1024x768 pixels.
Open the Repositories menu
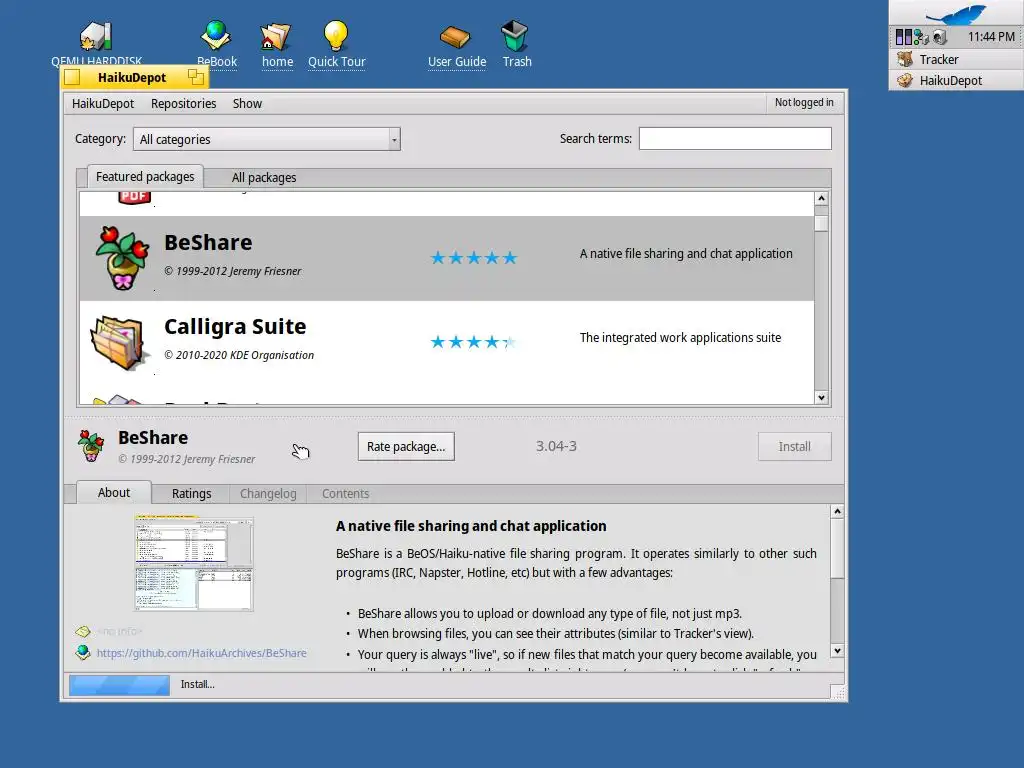click(184, 104)
